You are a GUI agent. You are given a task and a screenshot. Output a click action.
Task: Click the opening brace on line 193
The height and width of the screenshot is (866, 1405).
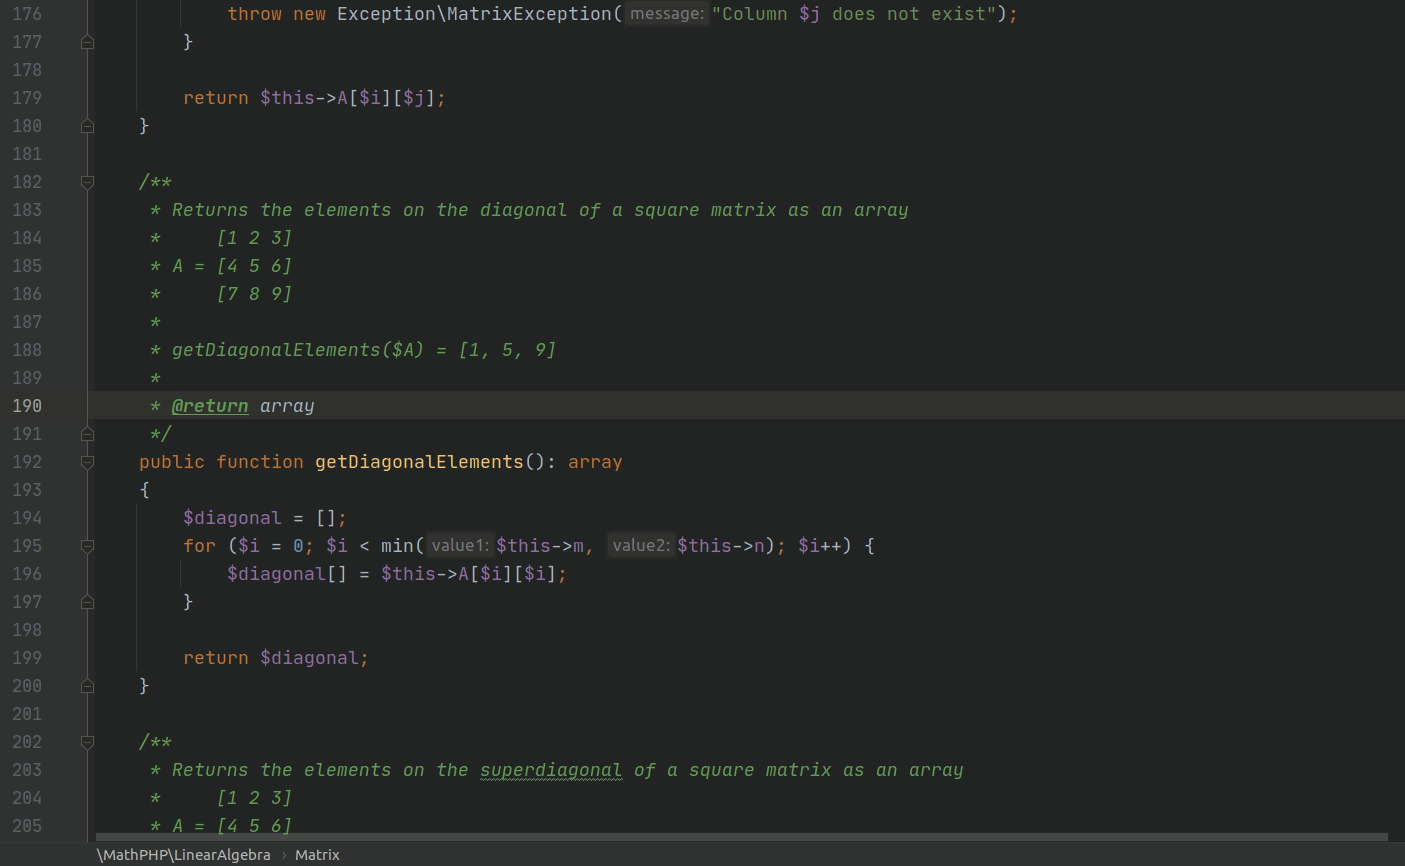pos(144,490)
